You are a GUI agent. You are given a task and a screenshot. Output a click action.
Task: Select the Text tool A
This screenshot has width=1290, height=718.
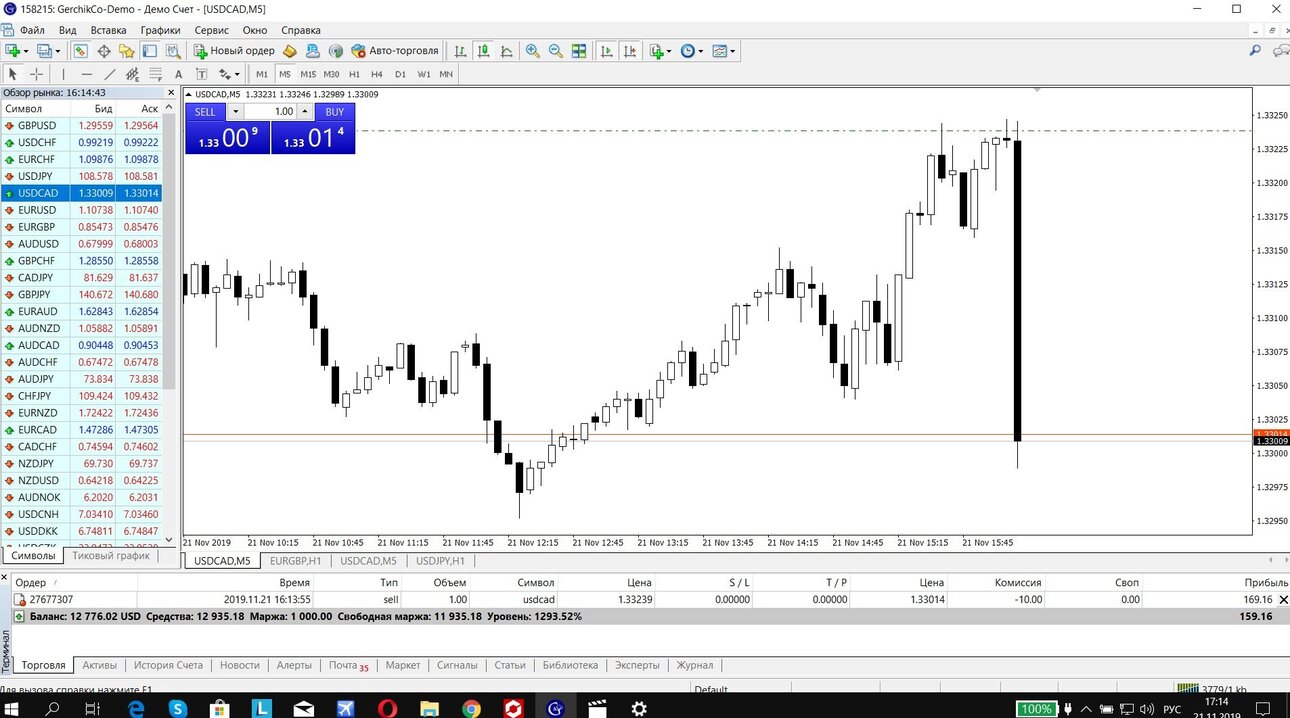[x=178, y=74]
